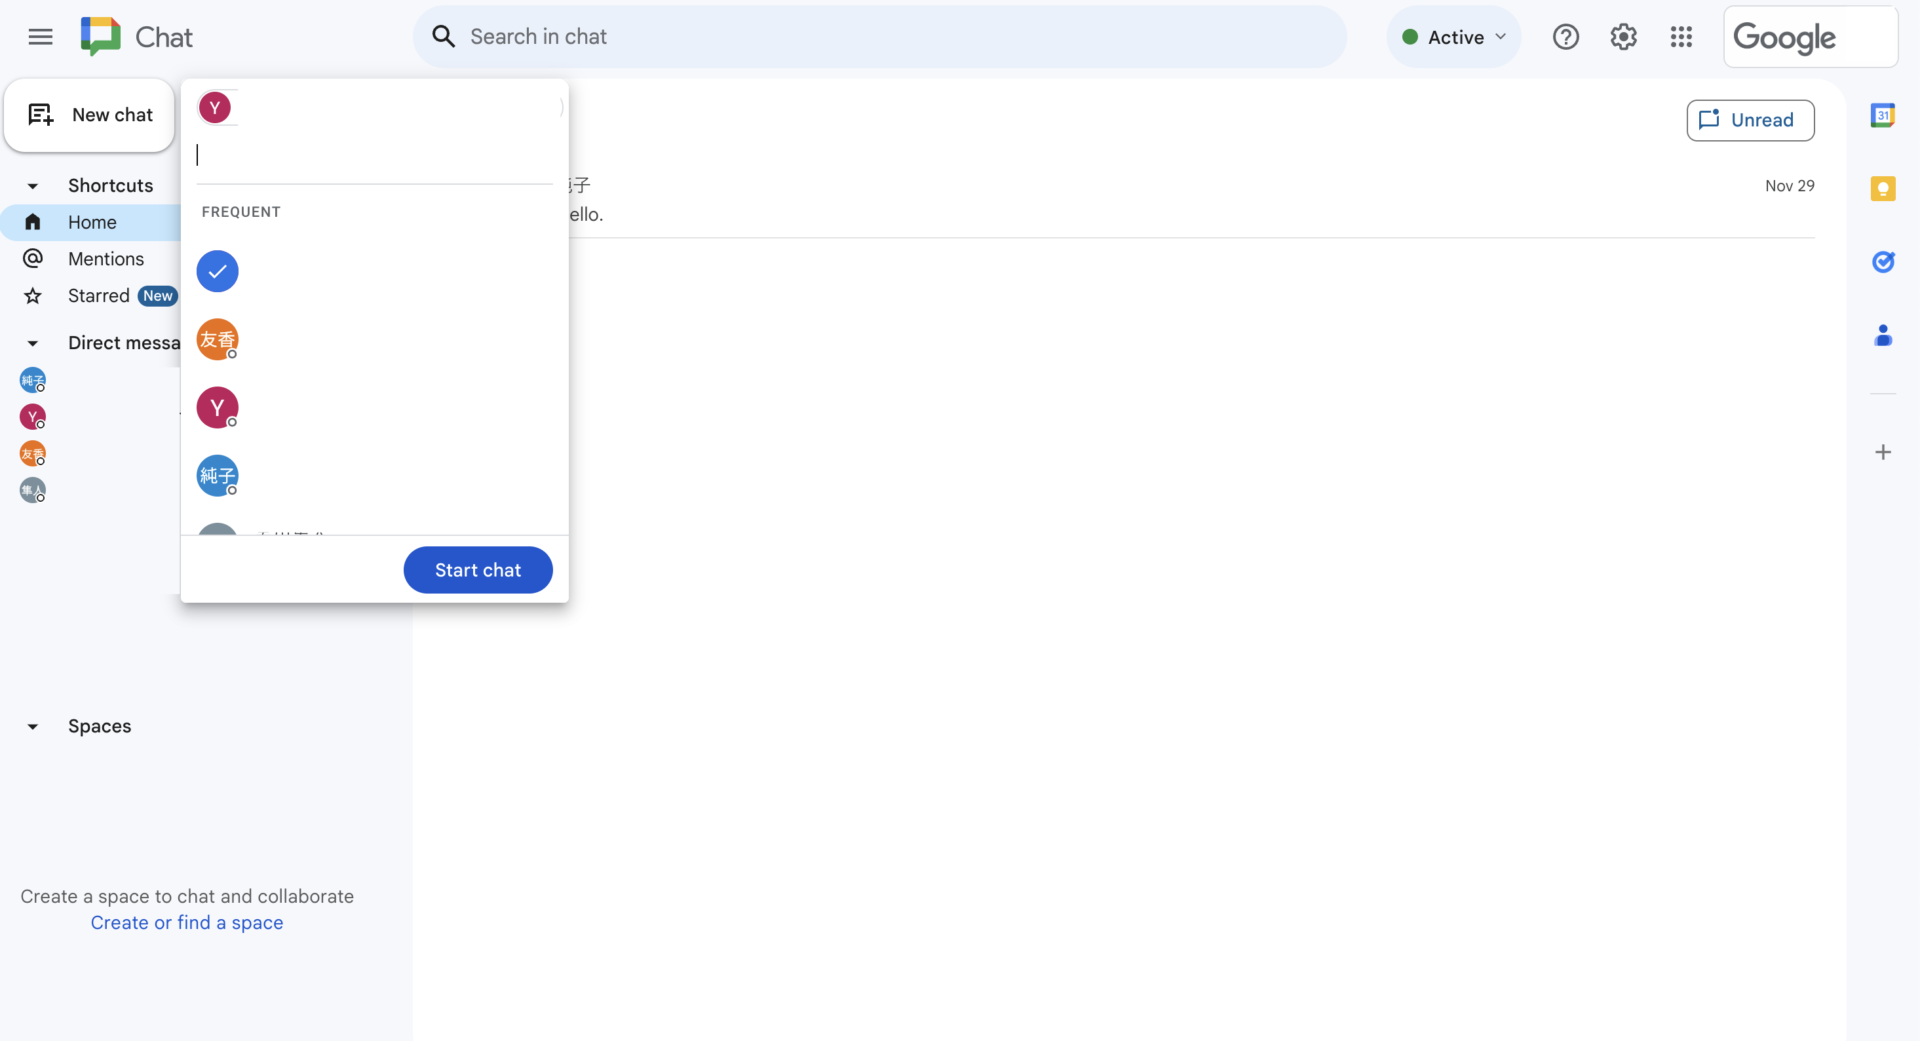Collapse the Shortcuts section
1920x1041 pixels.
[x=33, y=186]
